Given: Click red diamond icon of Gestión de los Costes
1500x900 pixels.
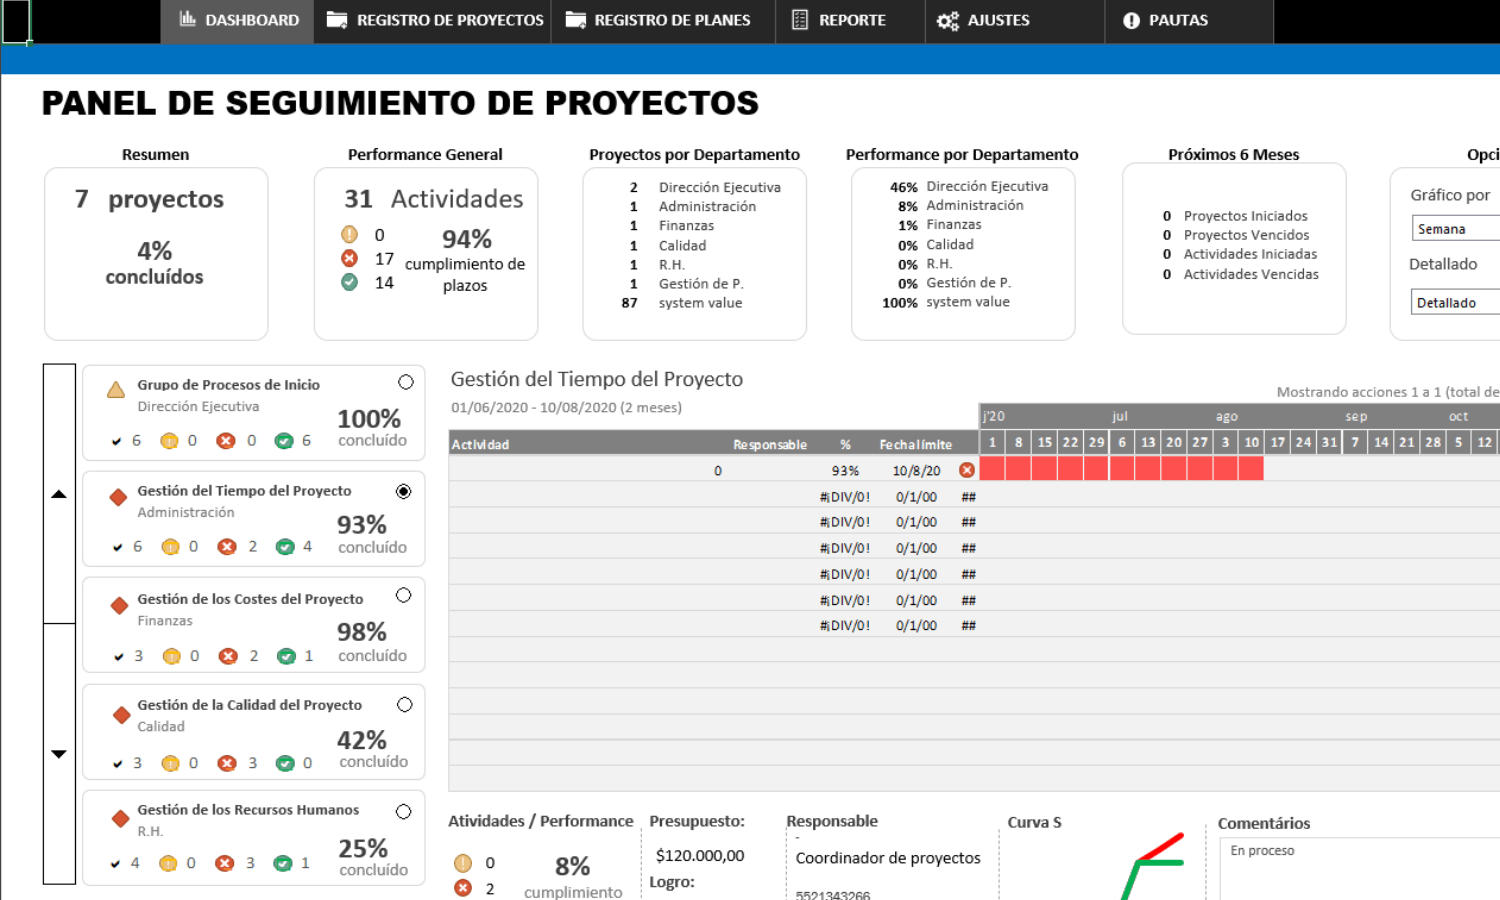Looking at the screenshot, I should pos(119,605).
